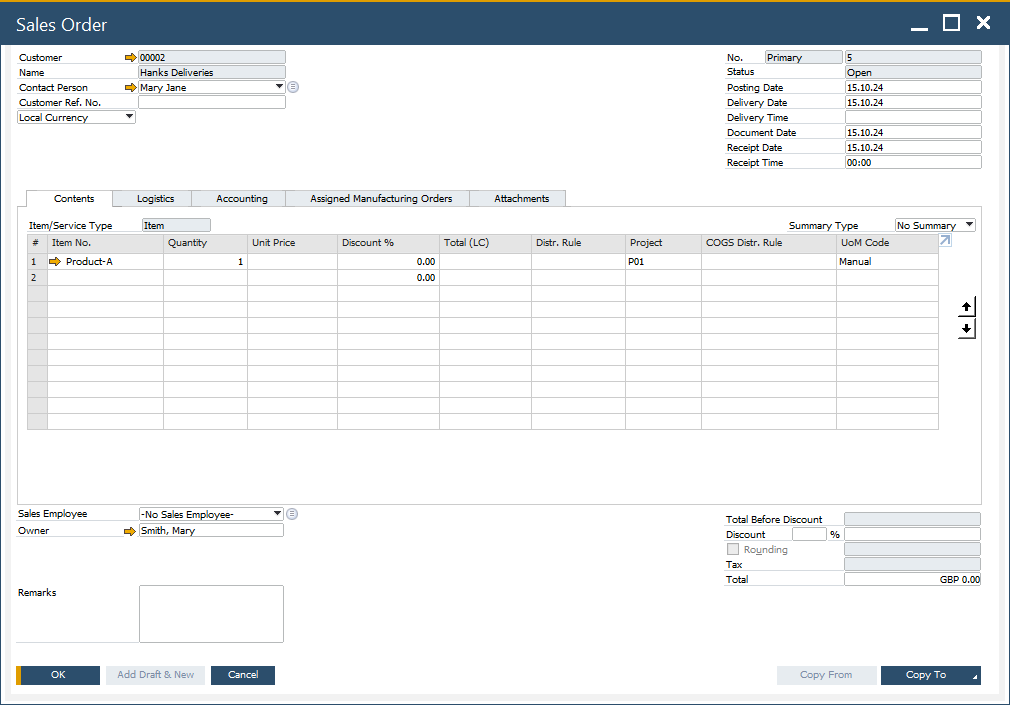Open the Sales Employee dropdown
1010x705 pixels.
click(278, 513)
